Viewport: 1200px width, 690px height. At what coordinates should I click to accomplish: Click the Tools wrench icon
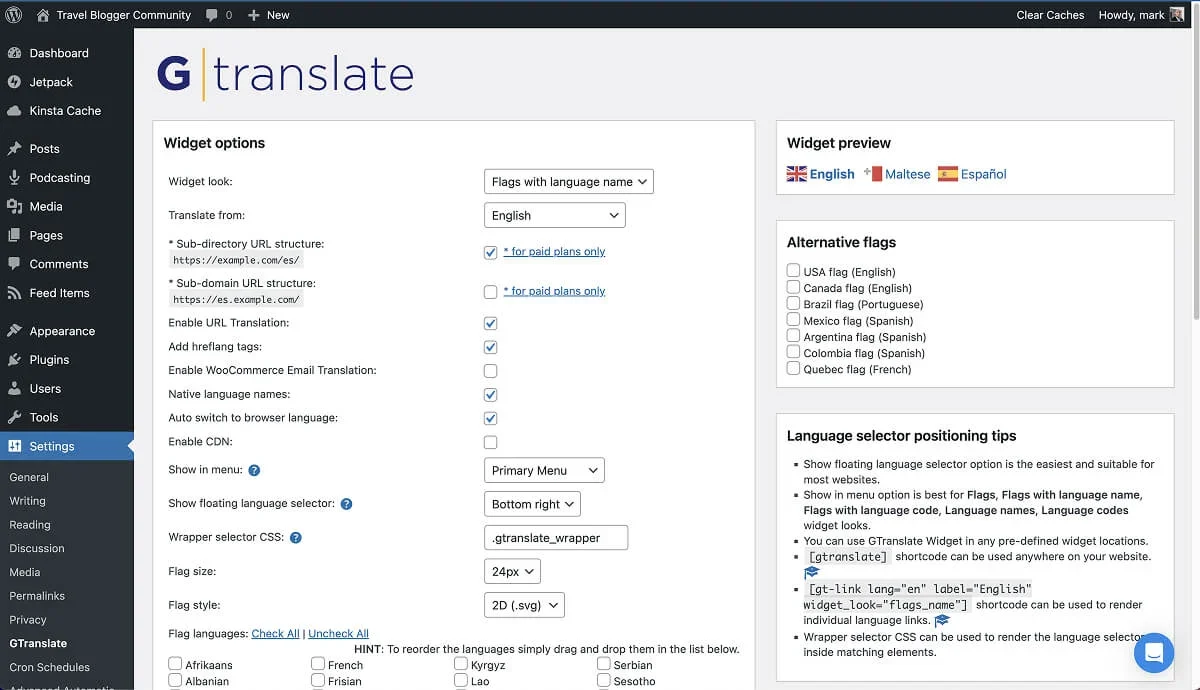pyautogui.click(x=14, y=417)
